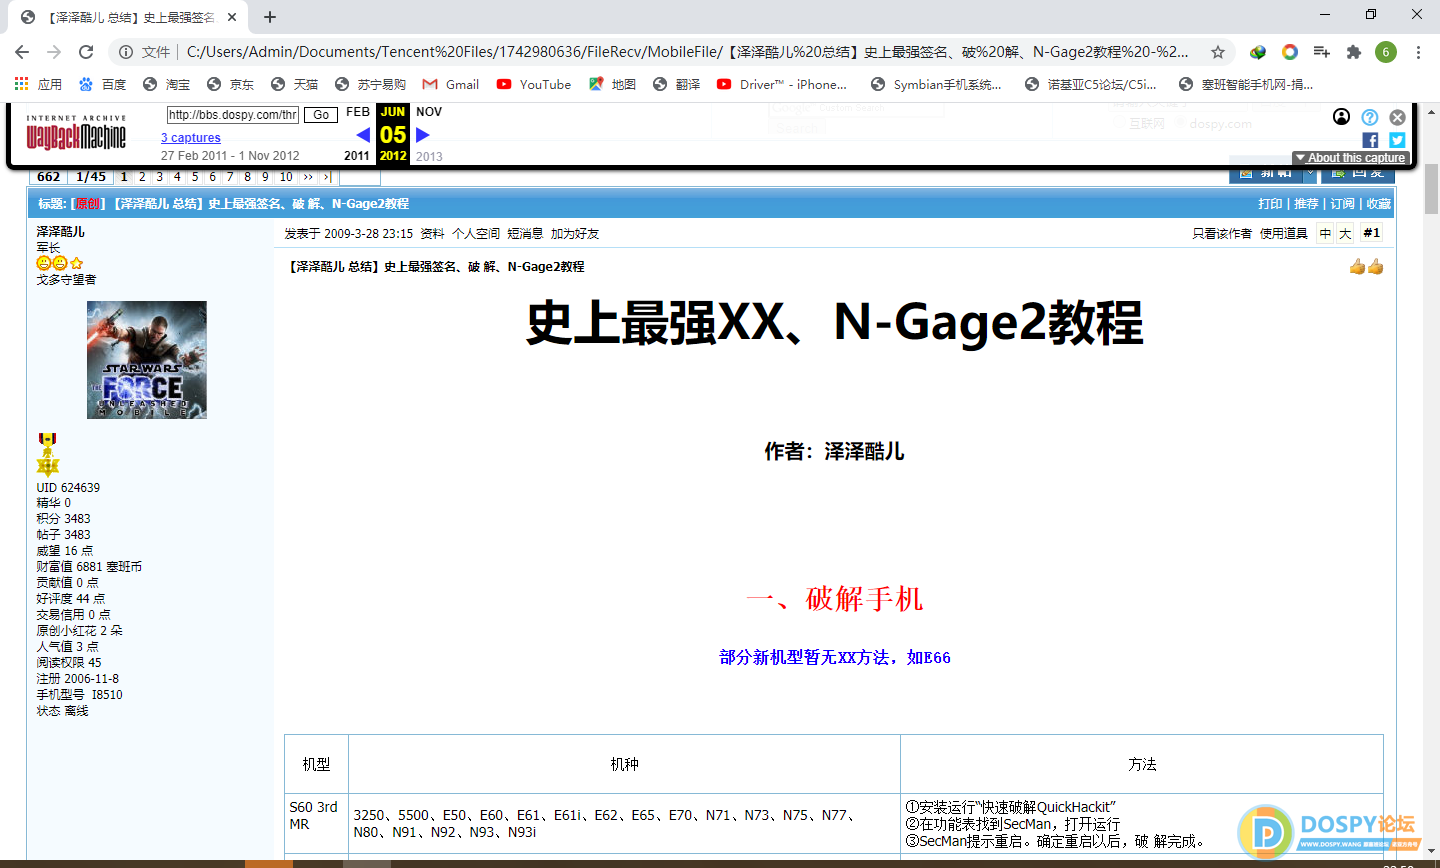This screenshot has width=1440, height=868.
Task: Open the author's 资料 profile link
Action: pos(432,234)
